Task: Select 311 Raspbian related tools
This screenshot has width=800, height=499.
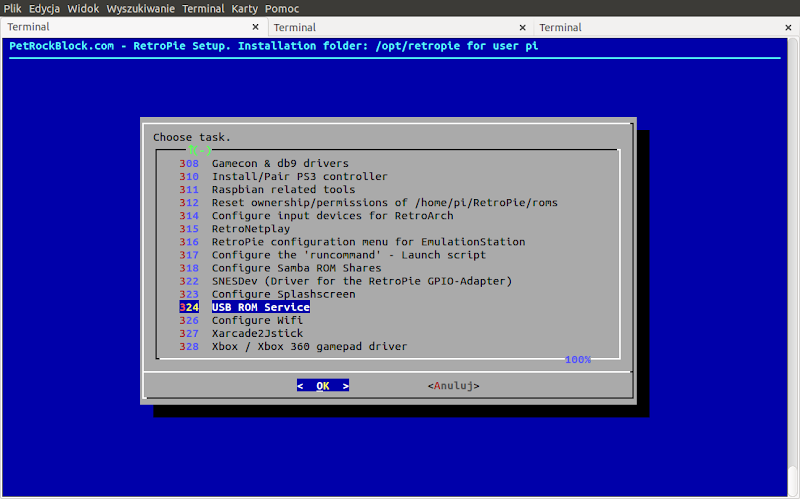Action: tap(267, 189)
